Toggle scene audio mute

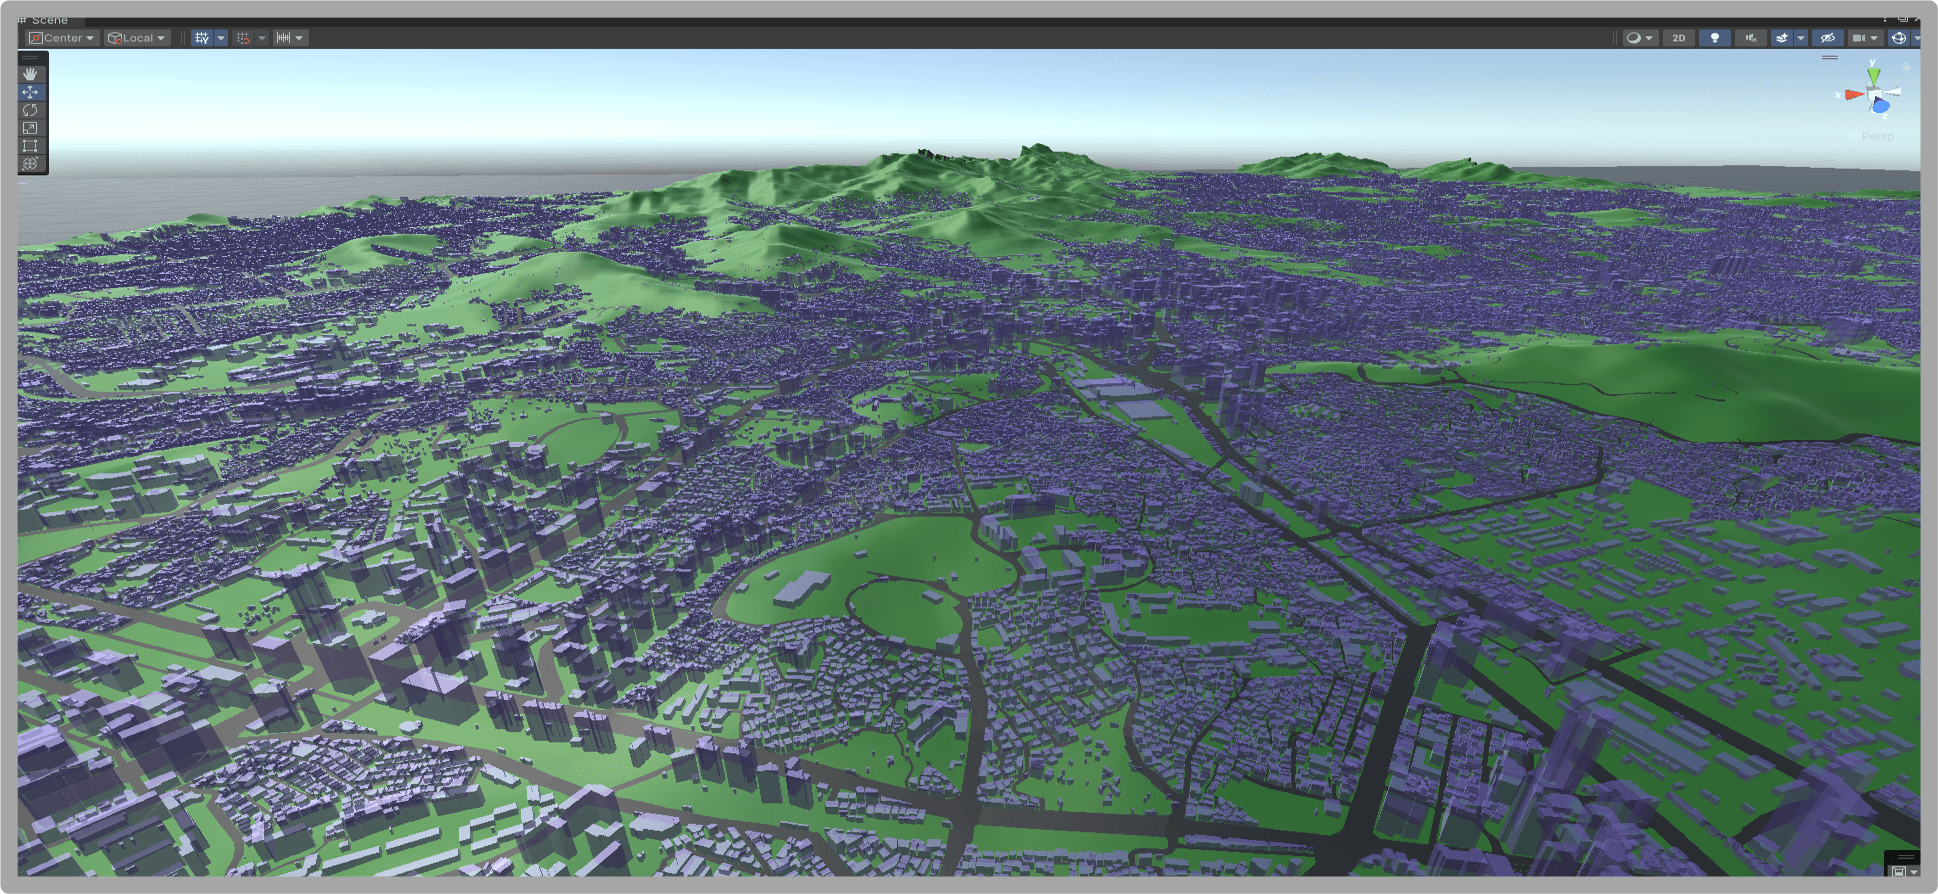pos(1750,38)
